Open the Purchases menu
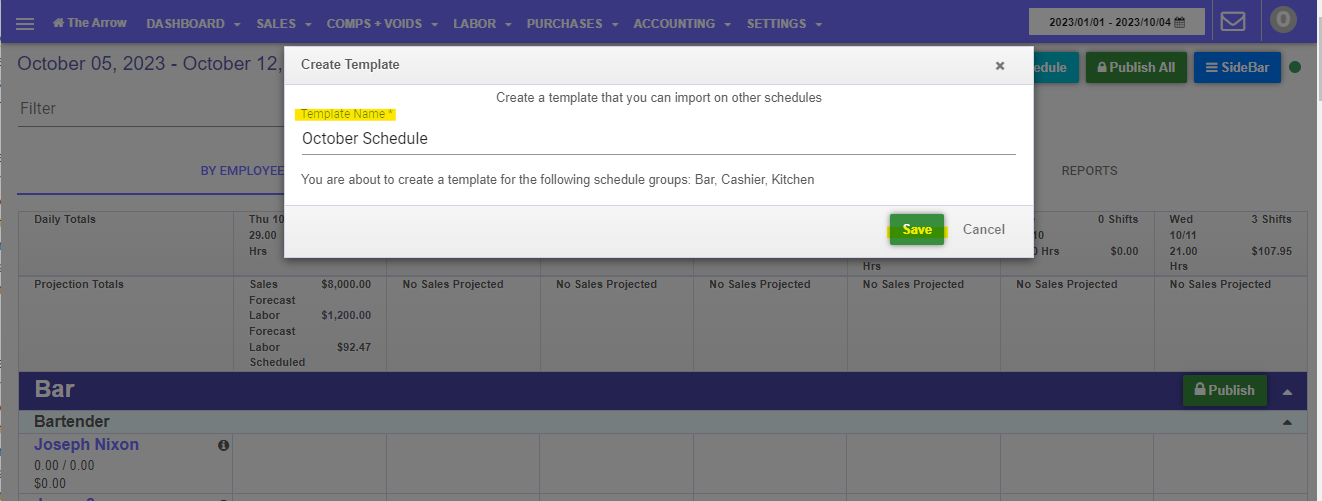1322x501 pixels. [572, 23]
